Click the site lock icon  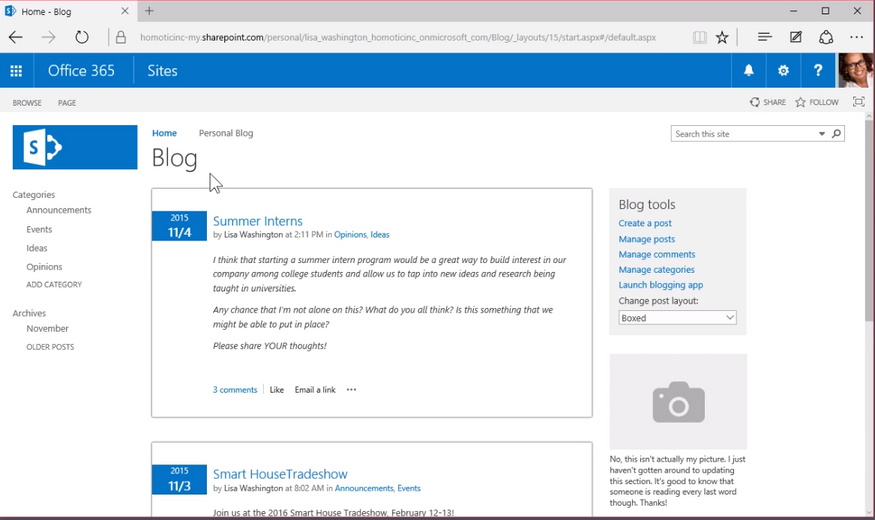click(121, 37)
